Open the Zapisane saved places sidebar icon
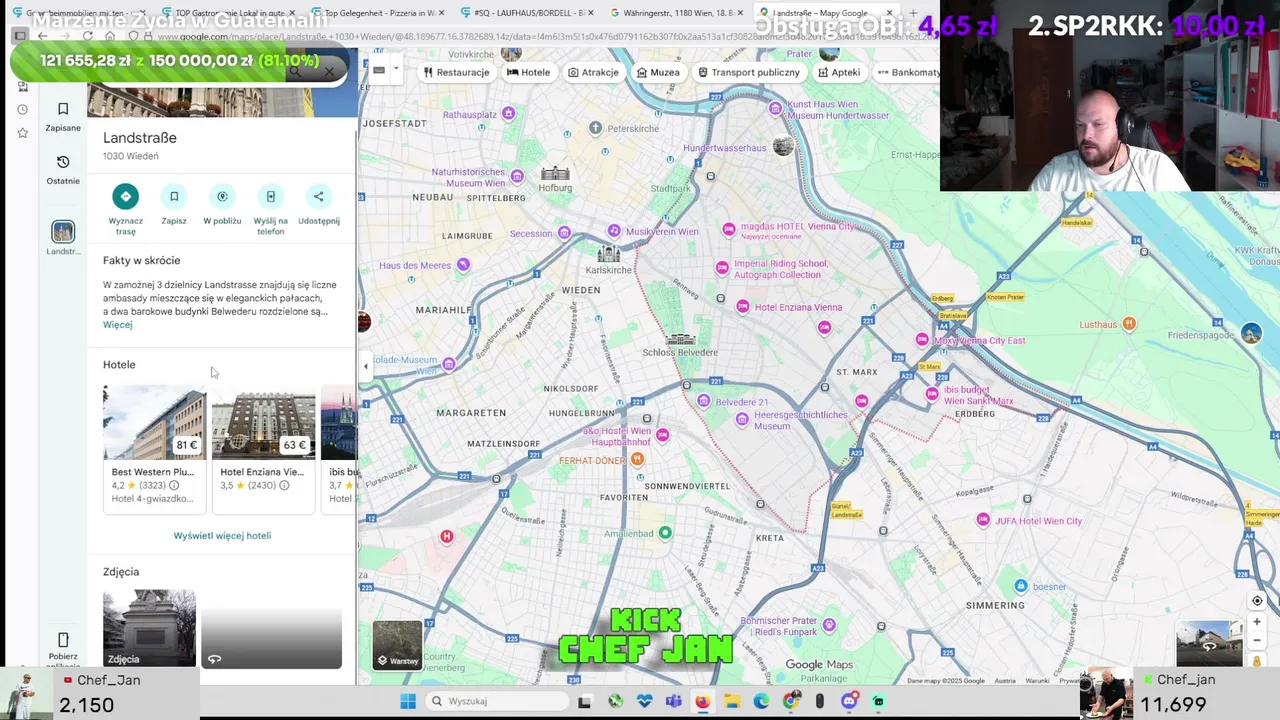This screenshot has height=720, width=1280. (x=63, y=109)
